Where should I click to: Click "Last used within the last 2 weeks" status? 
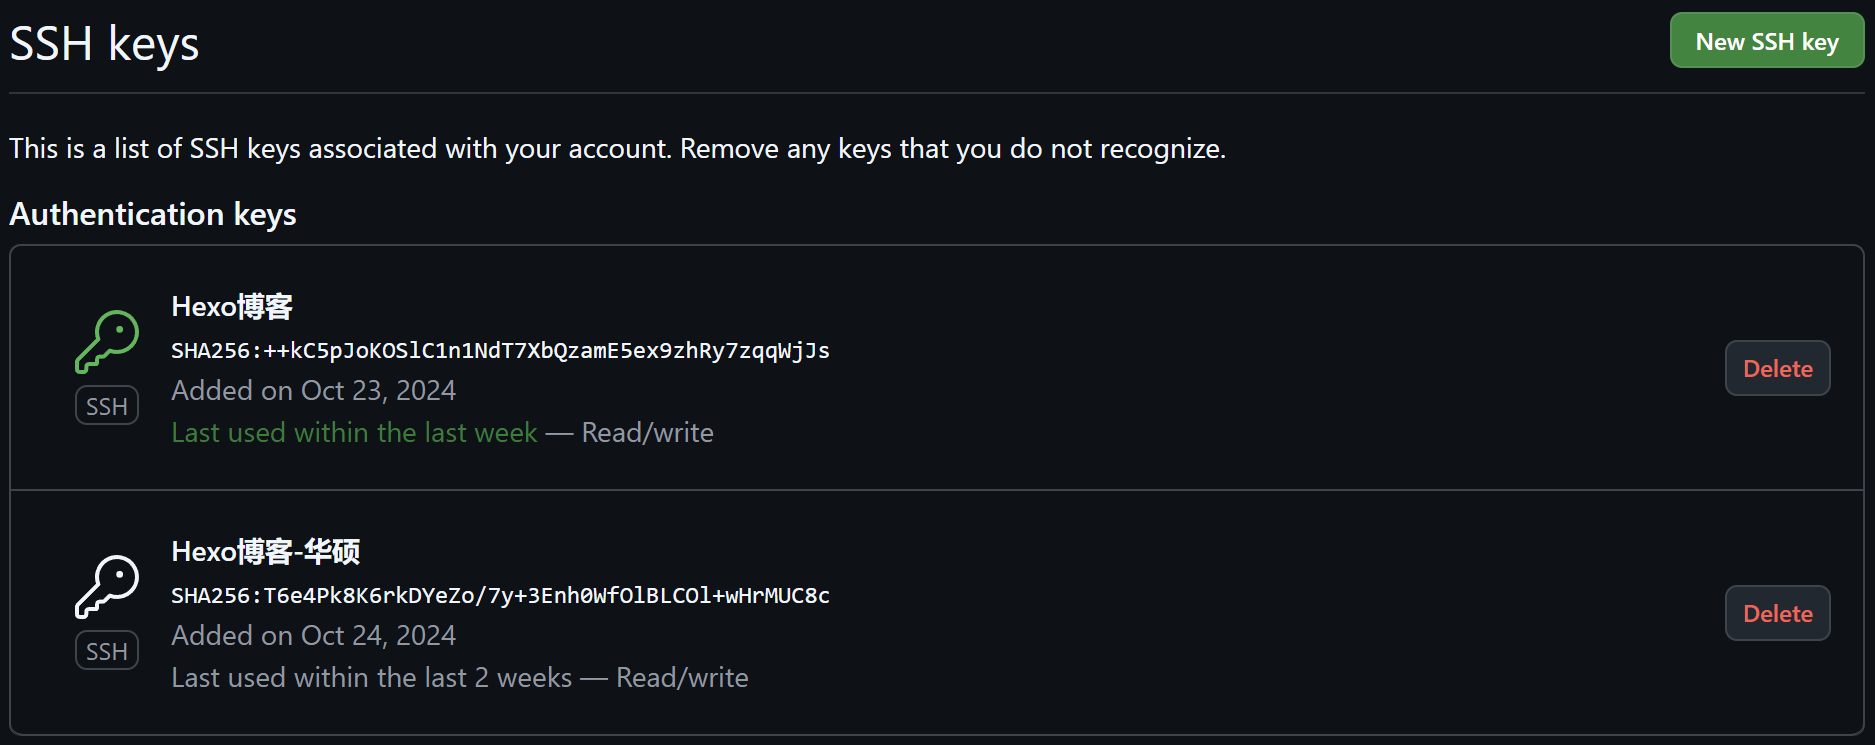click(371, 677)
